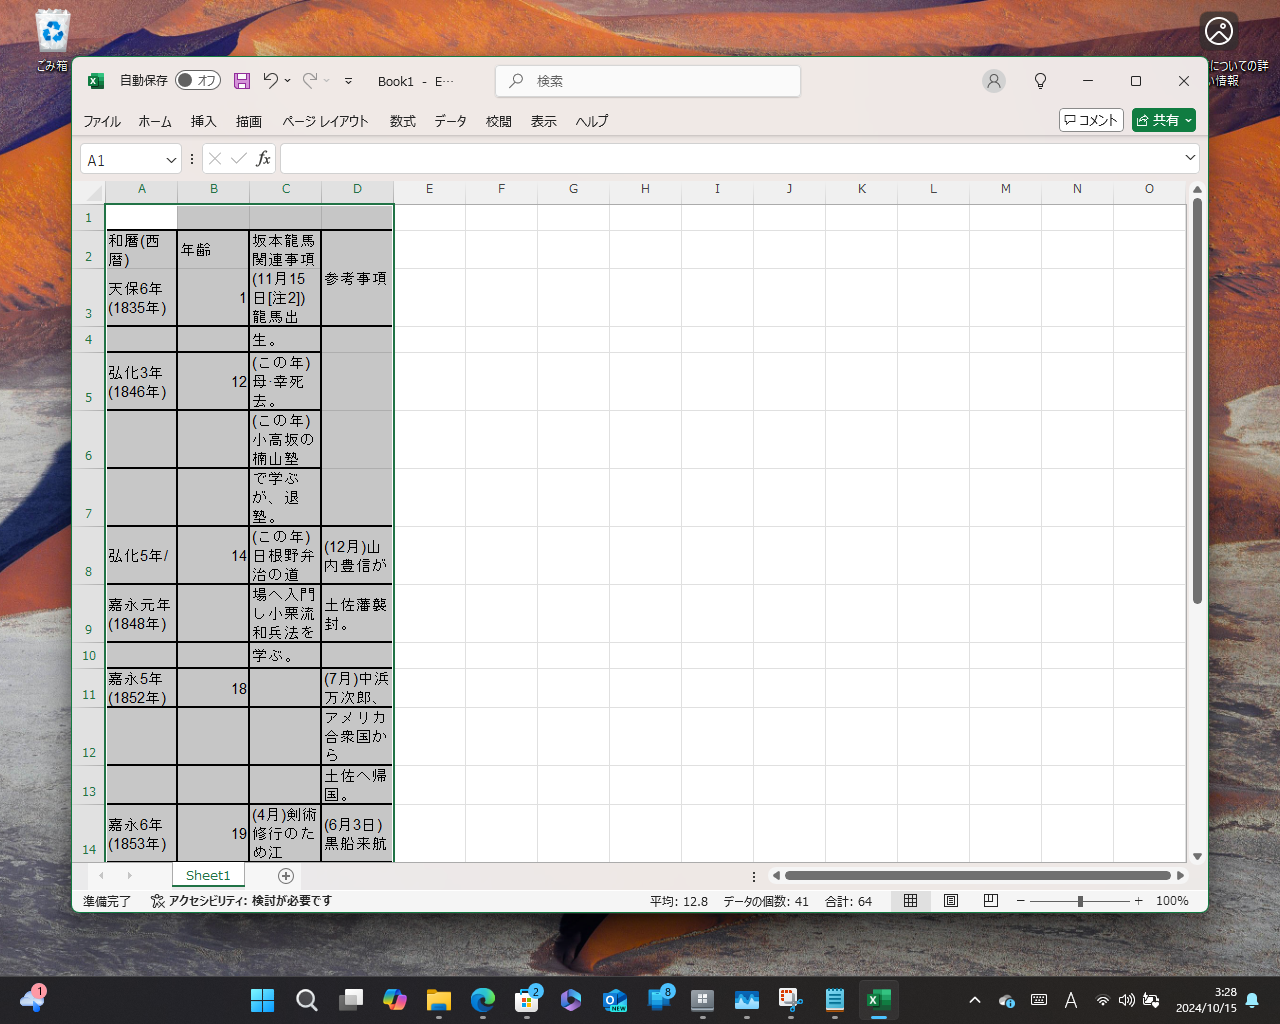Toggle the Ribbon display options chevron
The image size is (1280, 1024).
[348, 82]
